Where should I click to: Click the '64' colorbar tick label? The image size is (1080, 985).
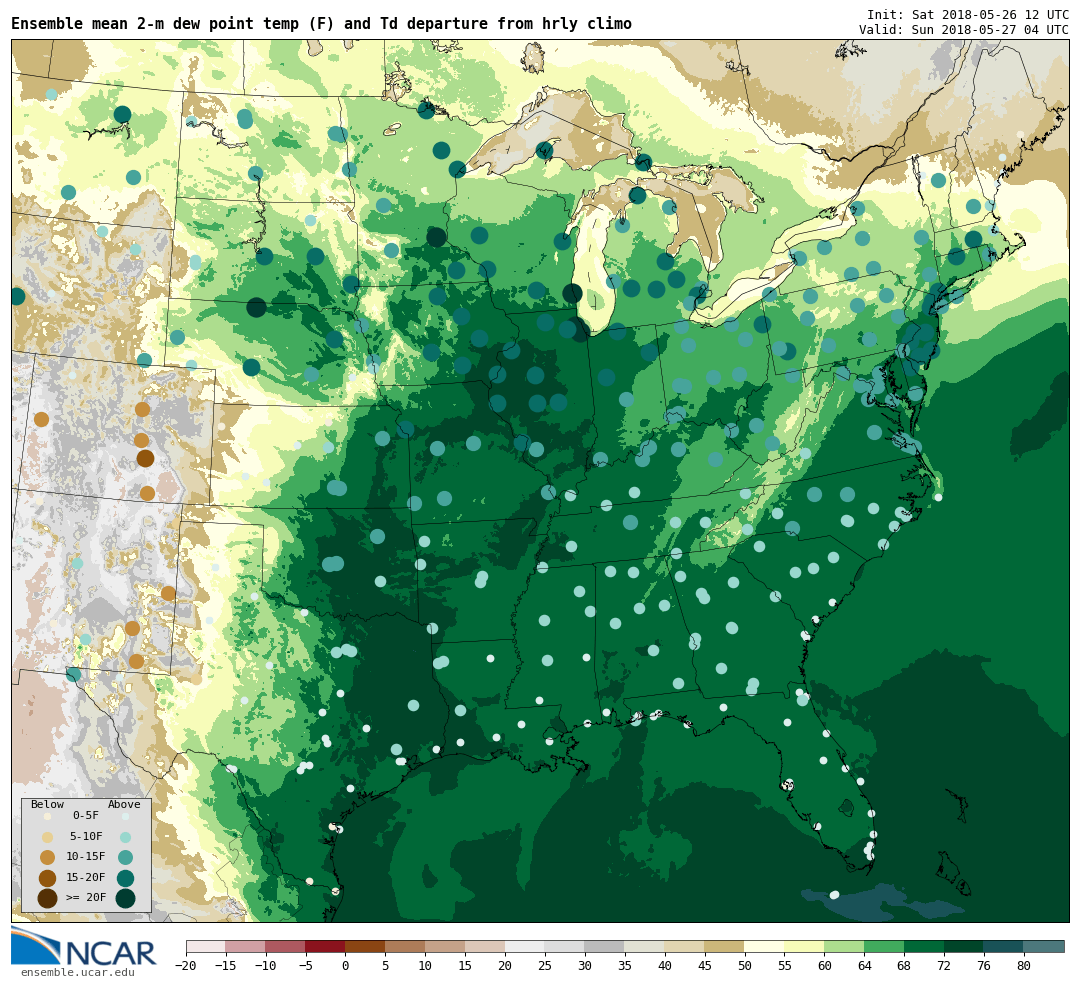click(x=864, y=966)
